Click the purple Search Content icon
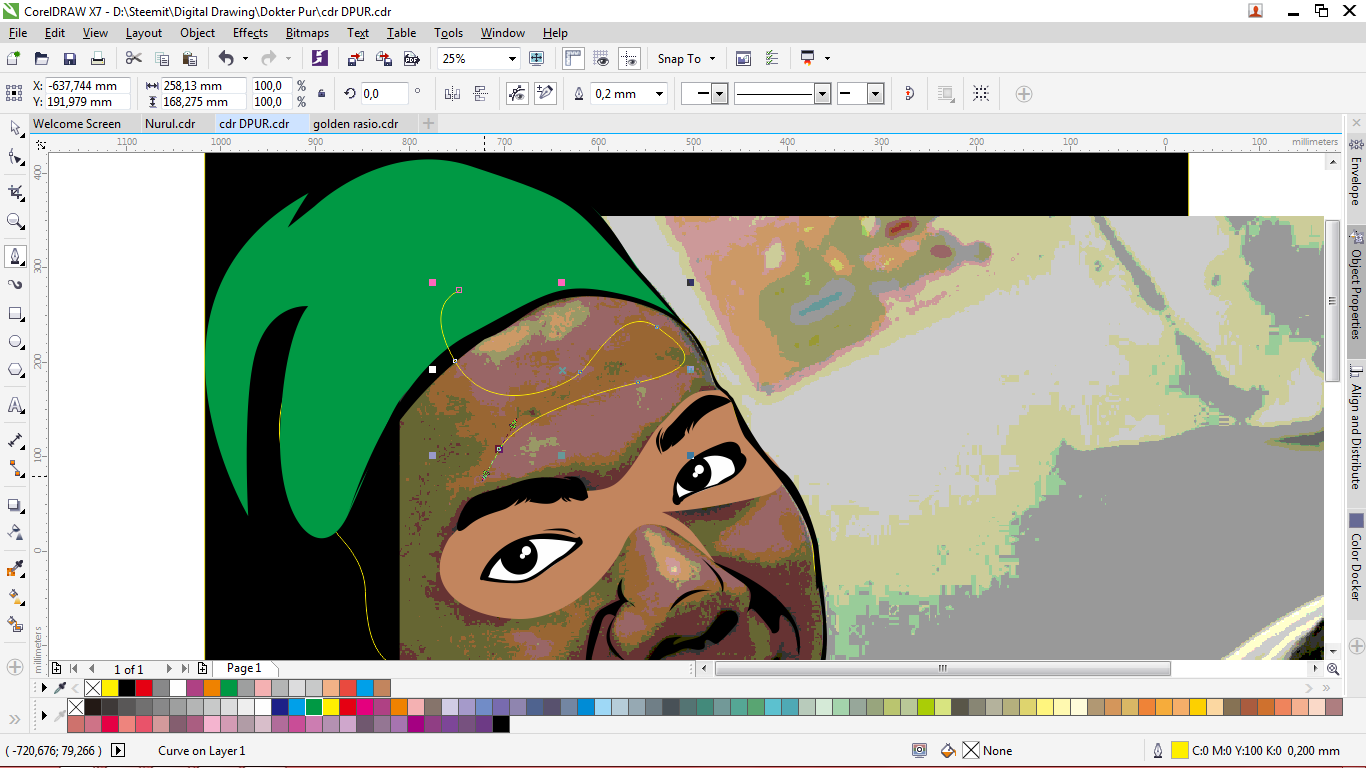This screenshot has width=1366, height=768. [319, 59]
